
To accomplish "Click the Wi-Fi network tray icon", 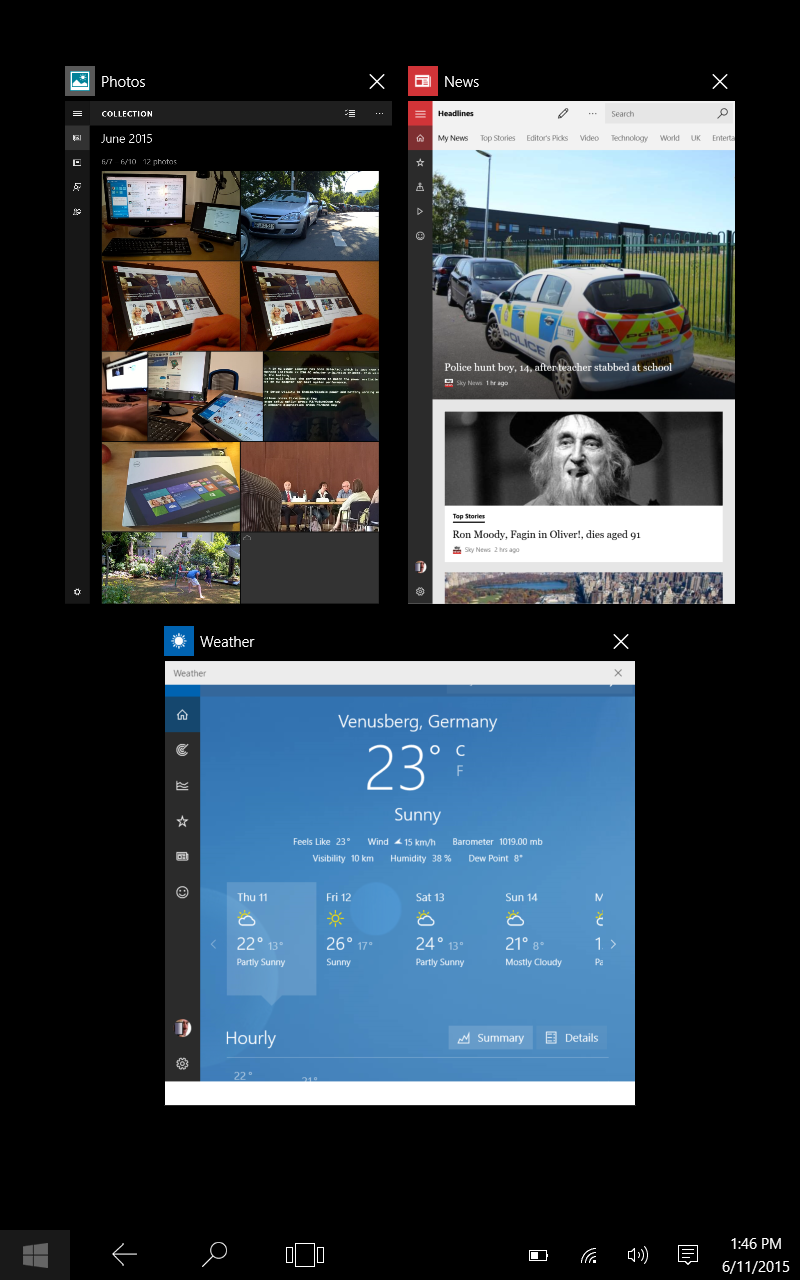I will pos(589,1255).
